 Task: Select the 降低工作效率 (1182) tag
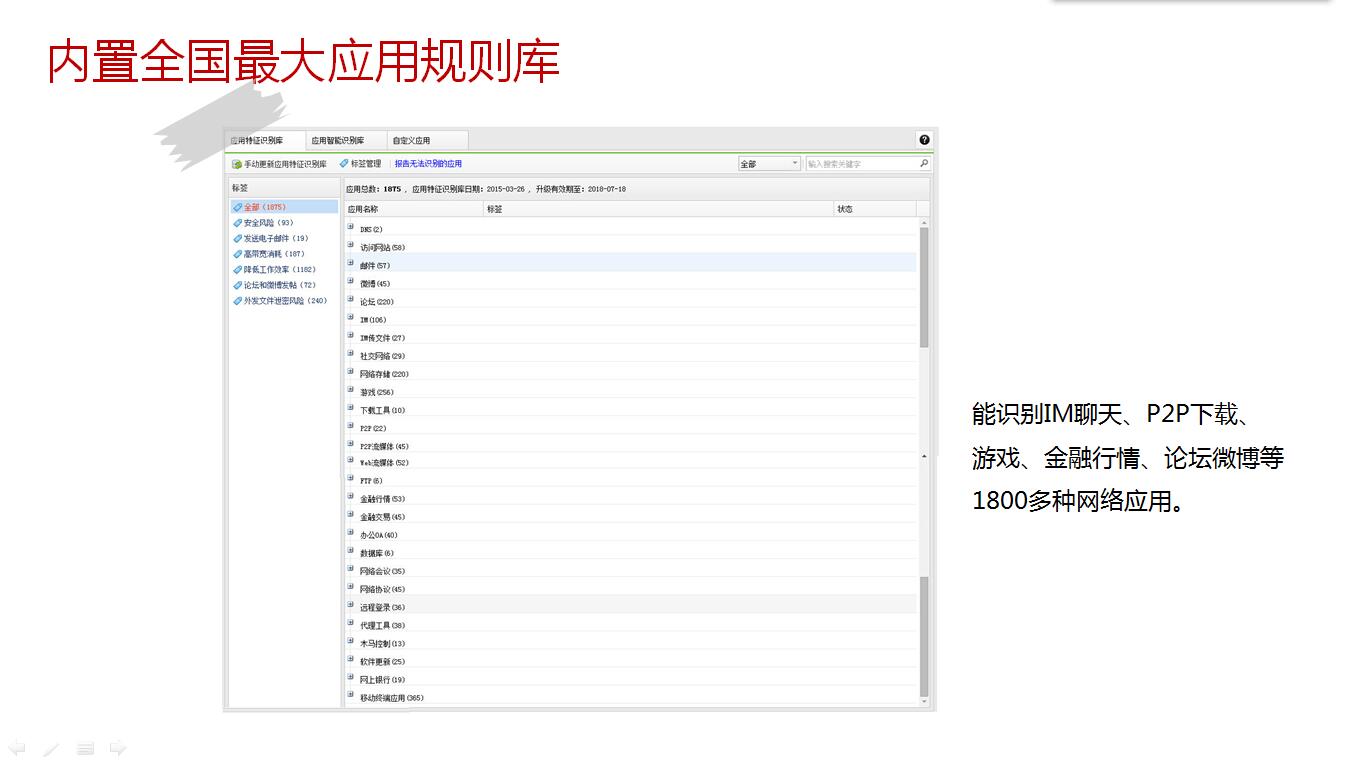tap(279, 270)
